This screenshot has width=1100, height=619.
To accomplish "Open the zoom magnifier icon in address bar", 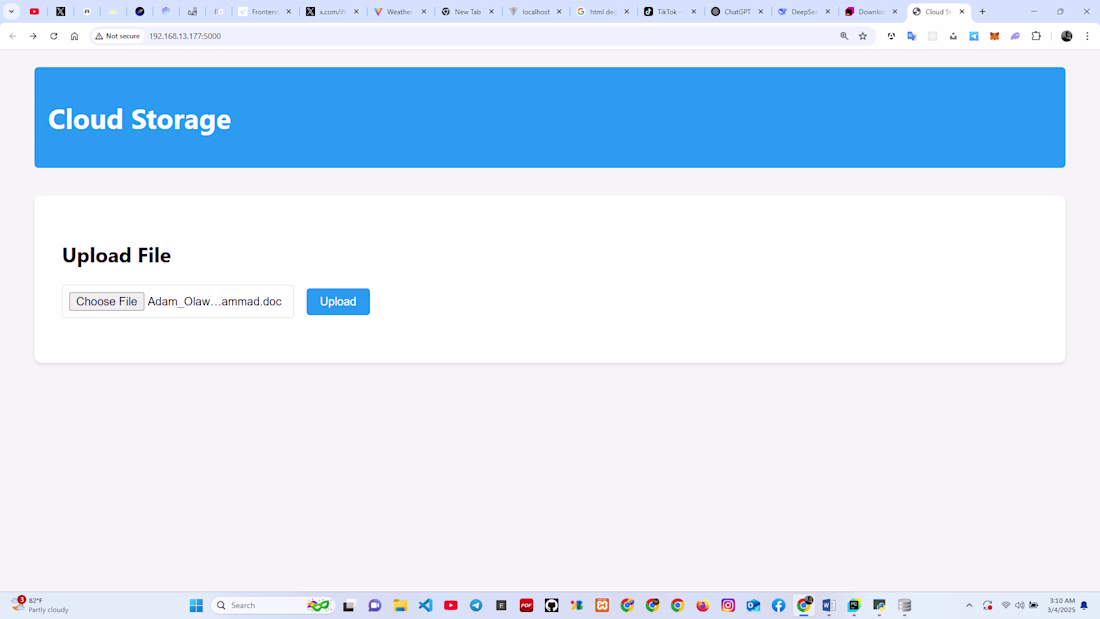I will pos(844,36).
